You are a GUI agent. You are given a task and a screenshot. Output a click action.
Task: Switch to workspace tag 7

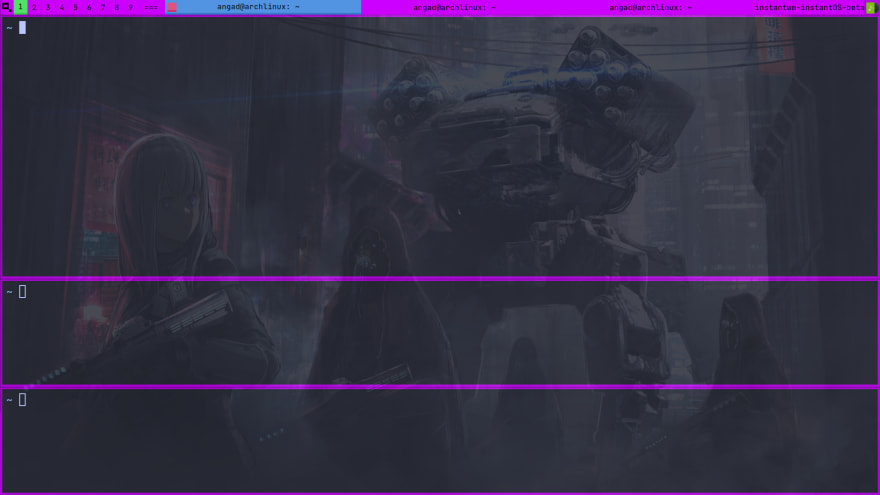103,7
